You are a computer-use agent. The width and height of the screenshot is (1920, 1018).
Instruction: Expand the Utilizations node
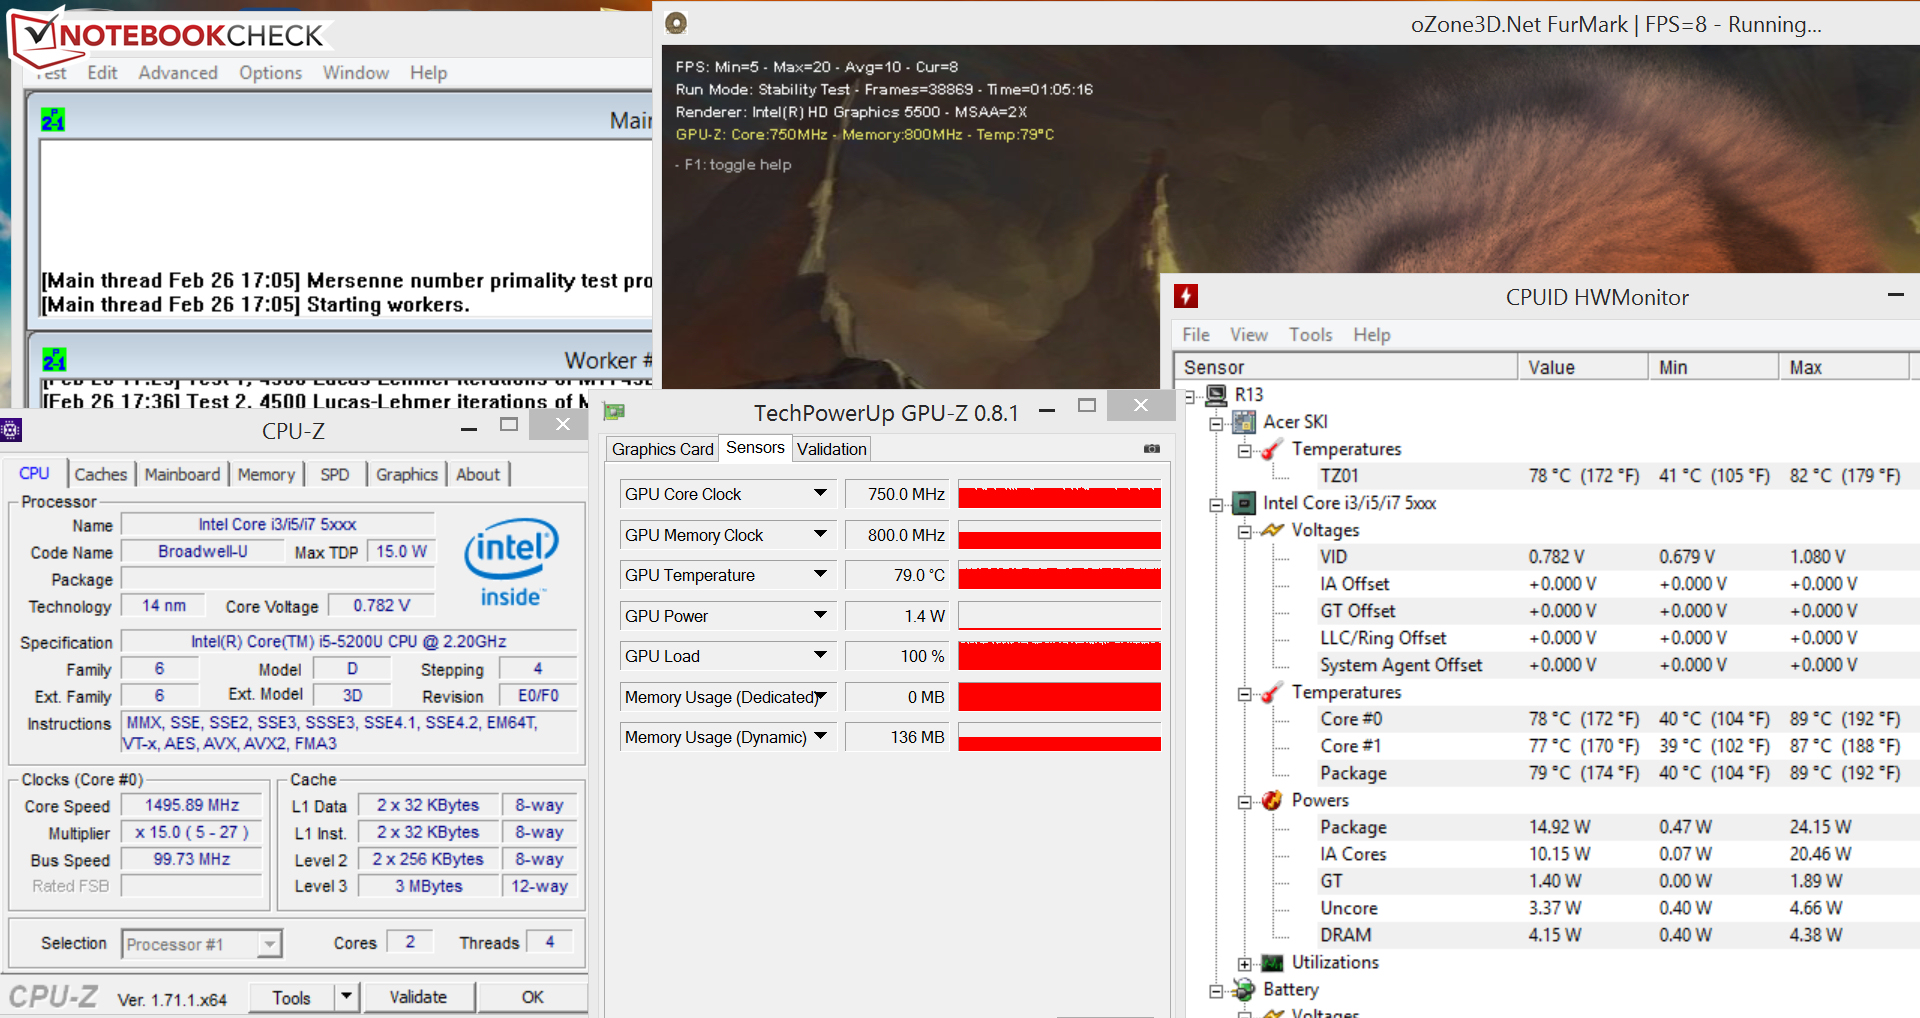click(x=1244, y=963)
